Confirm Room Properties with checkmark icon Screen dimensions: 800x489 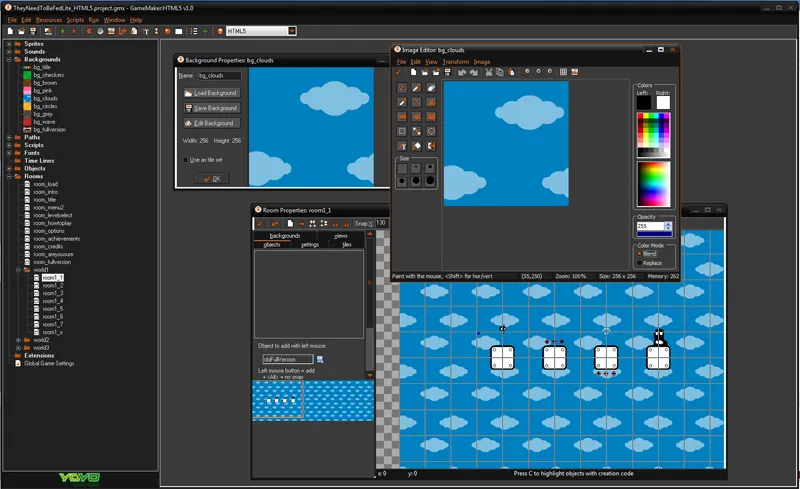[260, 224]
